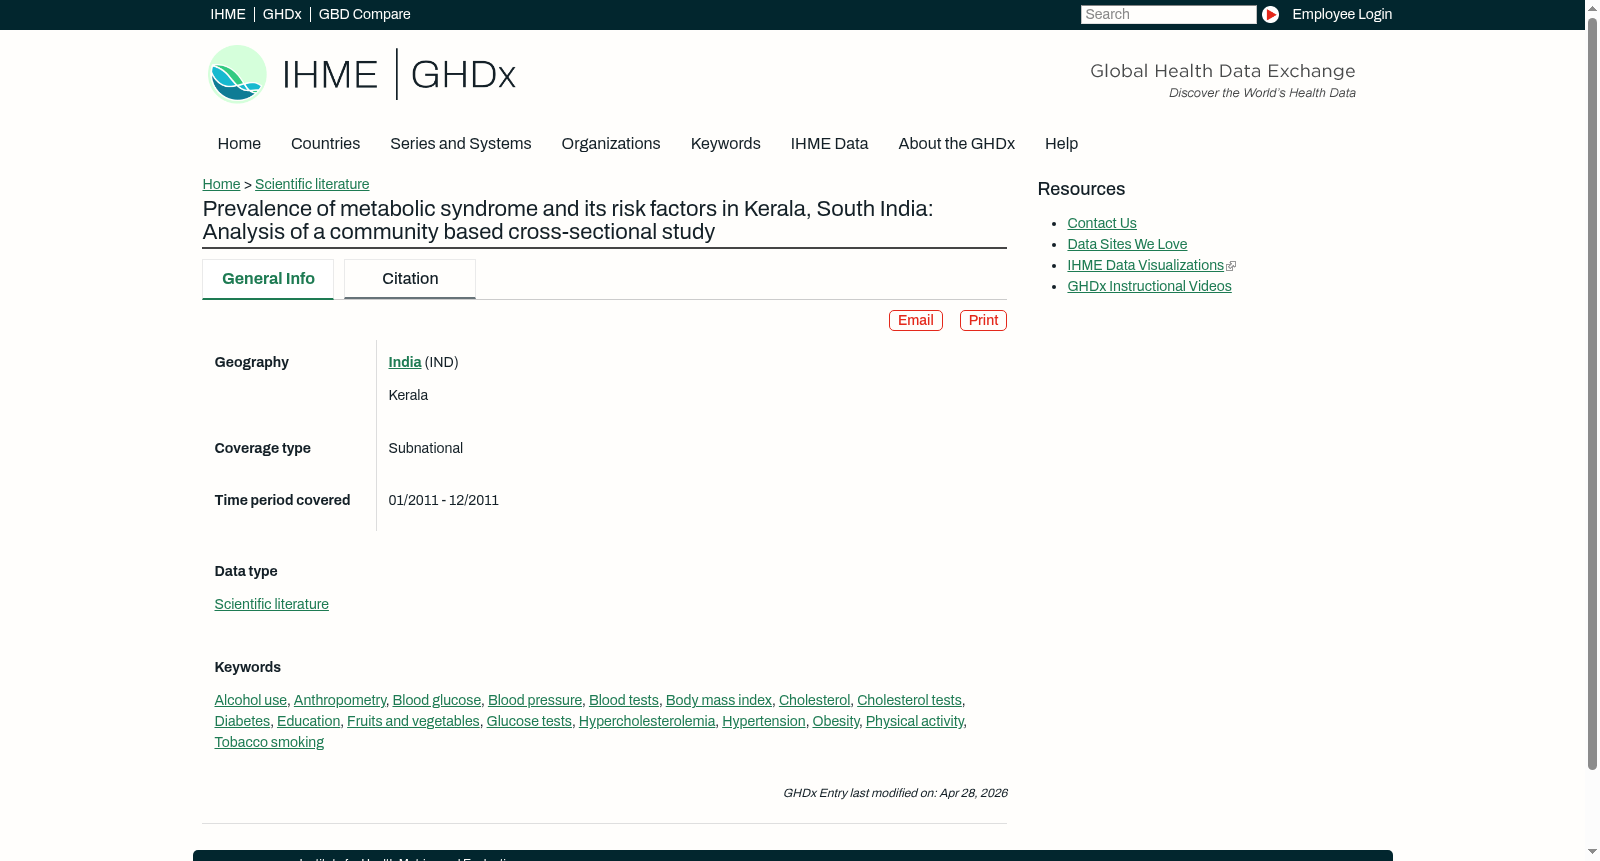
Task: Open About the GHDx menu item
Action: (957, 144)
